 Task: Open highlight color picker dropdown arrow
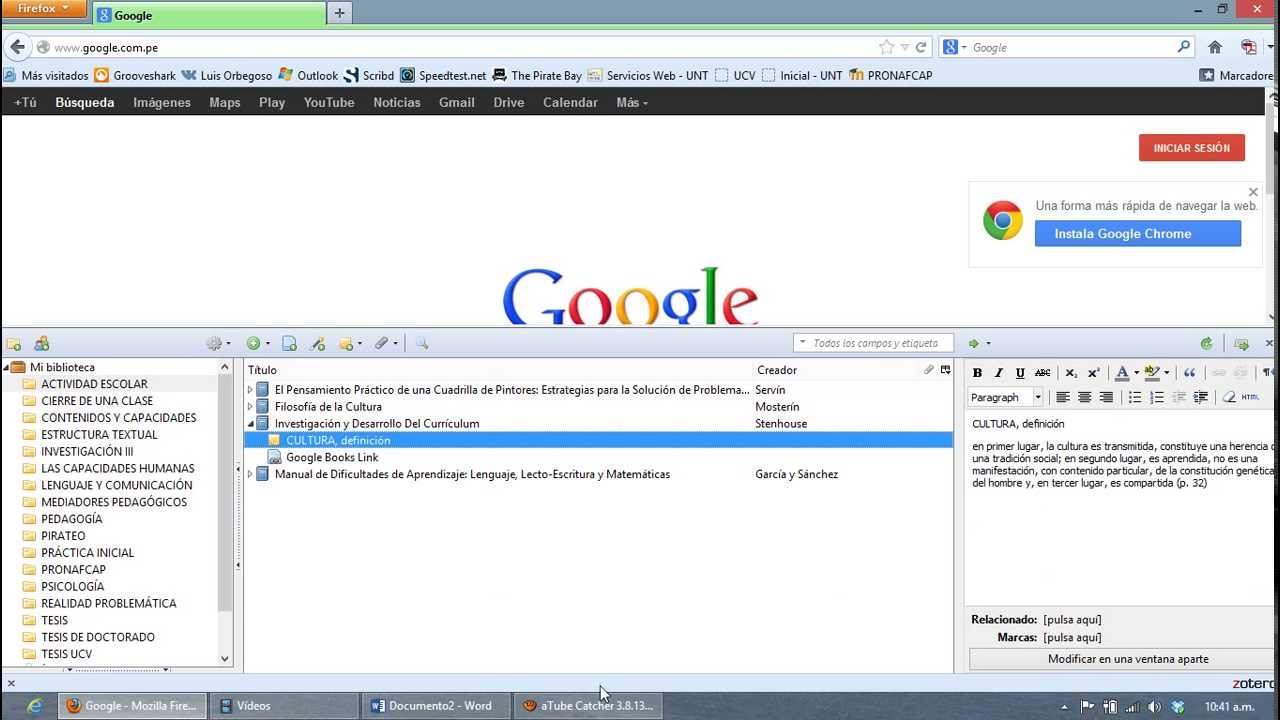coord(1166,373)
